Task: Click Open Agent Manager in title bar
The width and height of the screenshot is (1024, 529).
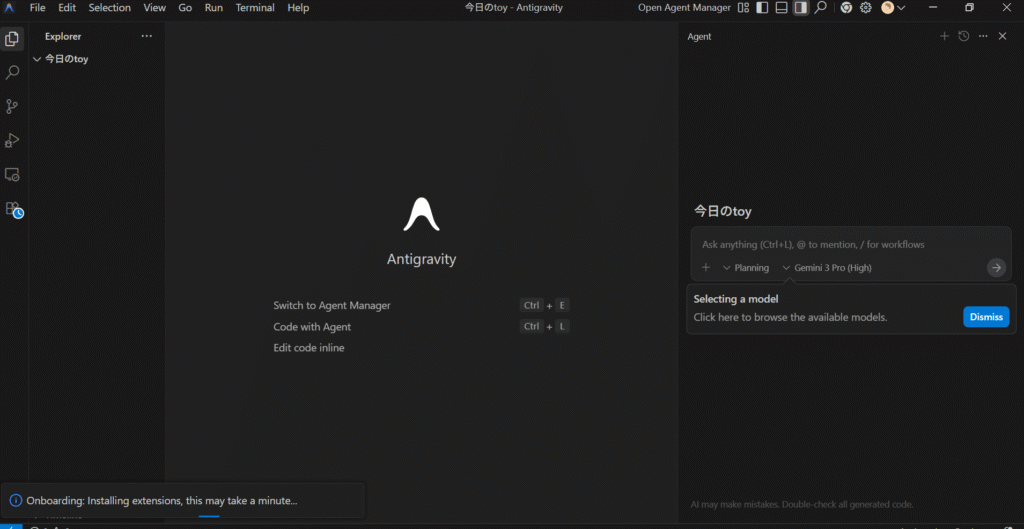Action: coord(683,8)
